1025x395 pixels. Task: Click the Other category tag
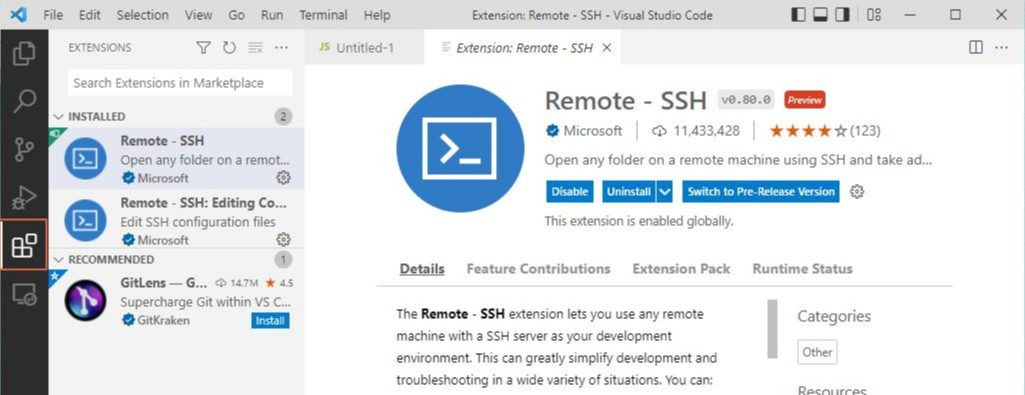coord(817,352)
